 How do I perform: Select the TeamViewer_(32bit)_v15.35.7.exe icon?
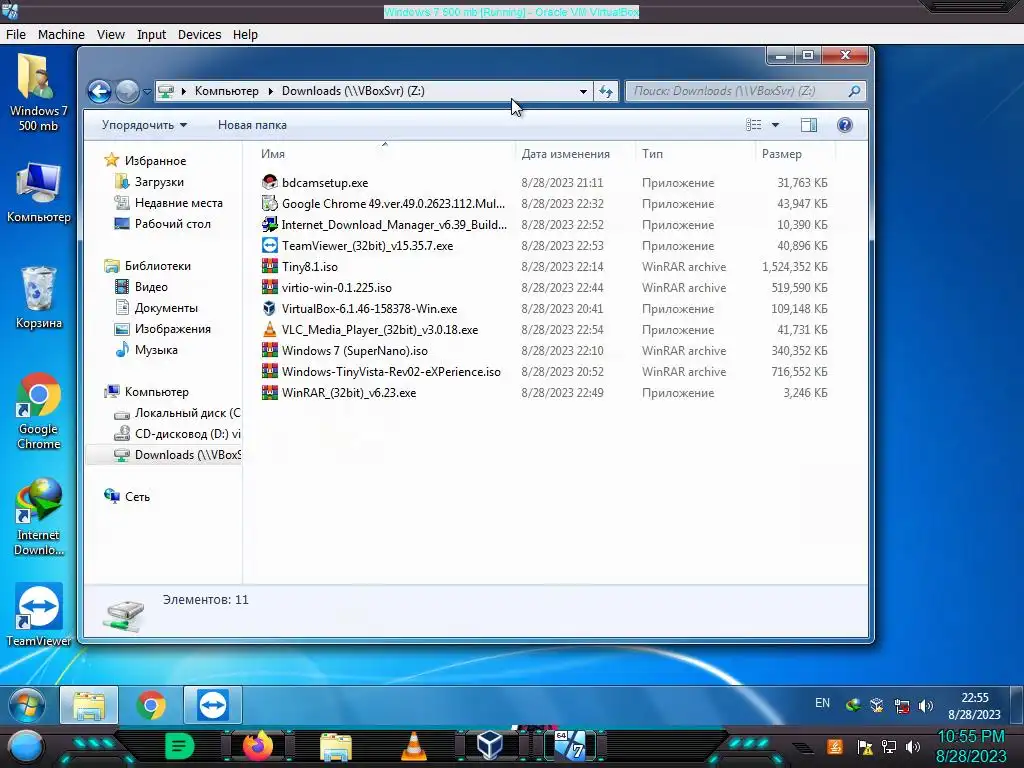[x=270, y=246]
